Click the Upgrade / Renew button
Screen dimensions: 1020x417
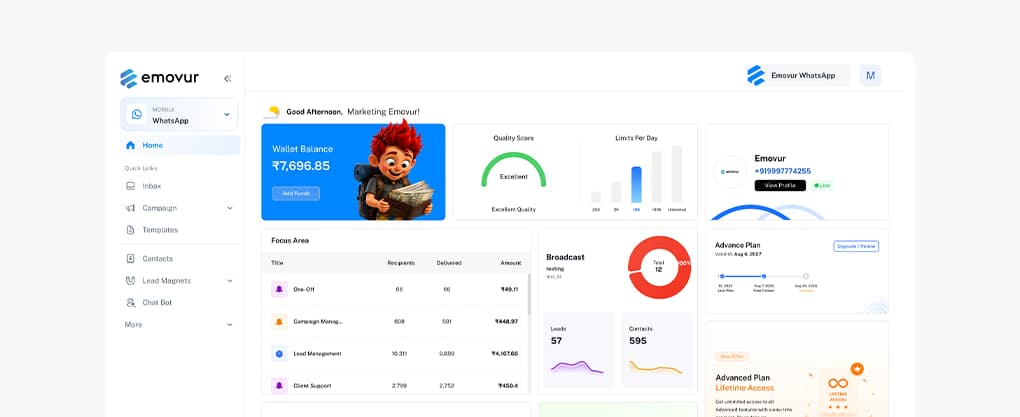click(x=856, y=246)
